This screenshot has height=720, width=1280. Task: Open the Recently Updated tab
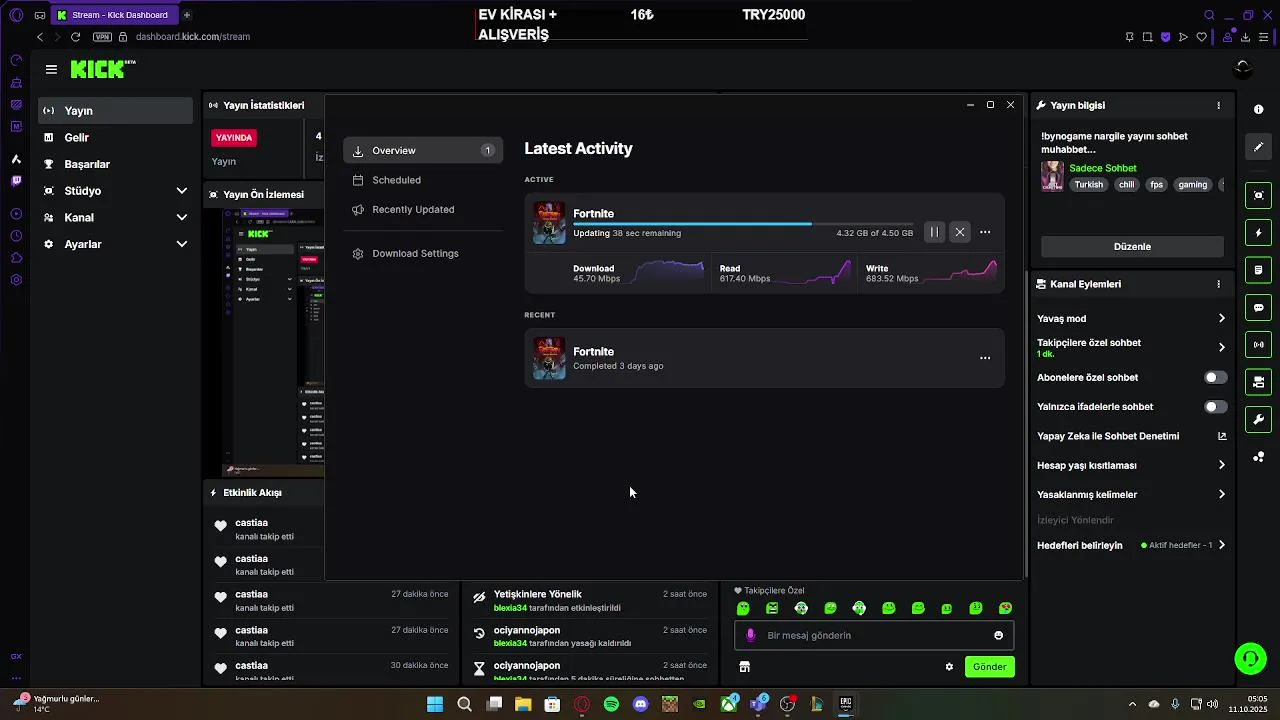click(422, 209)
